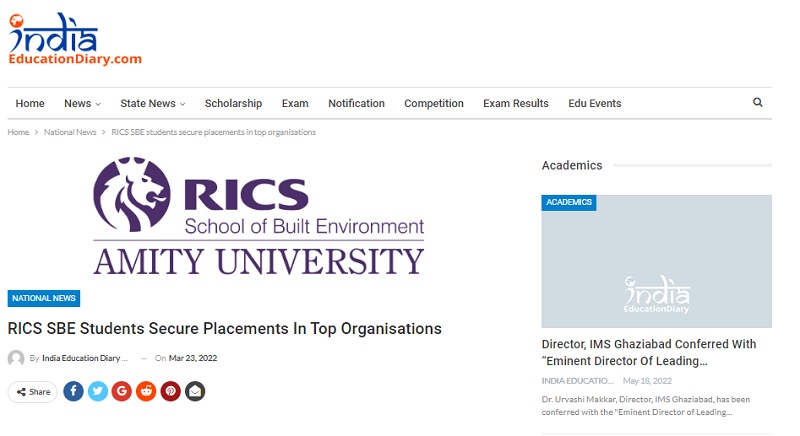Open the search magnifier icon

coord(758,102)
